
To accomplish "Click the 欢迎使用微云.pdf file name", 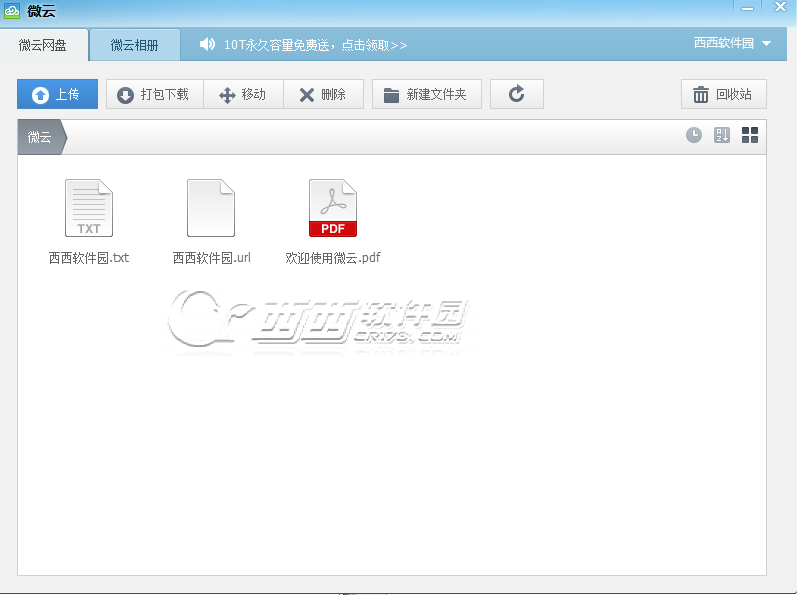I will 333,258.
